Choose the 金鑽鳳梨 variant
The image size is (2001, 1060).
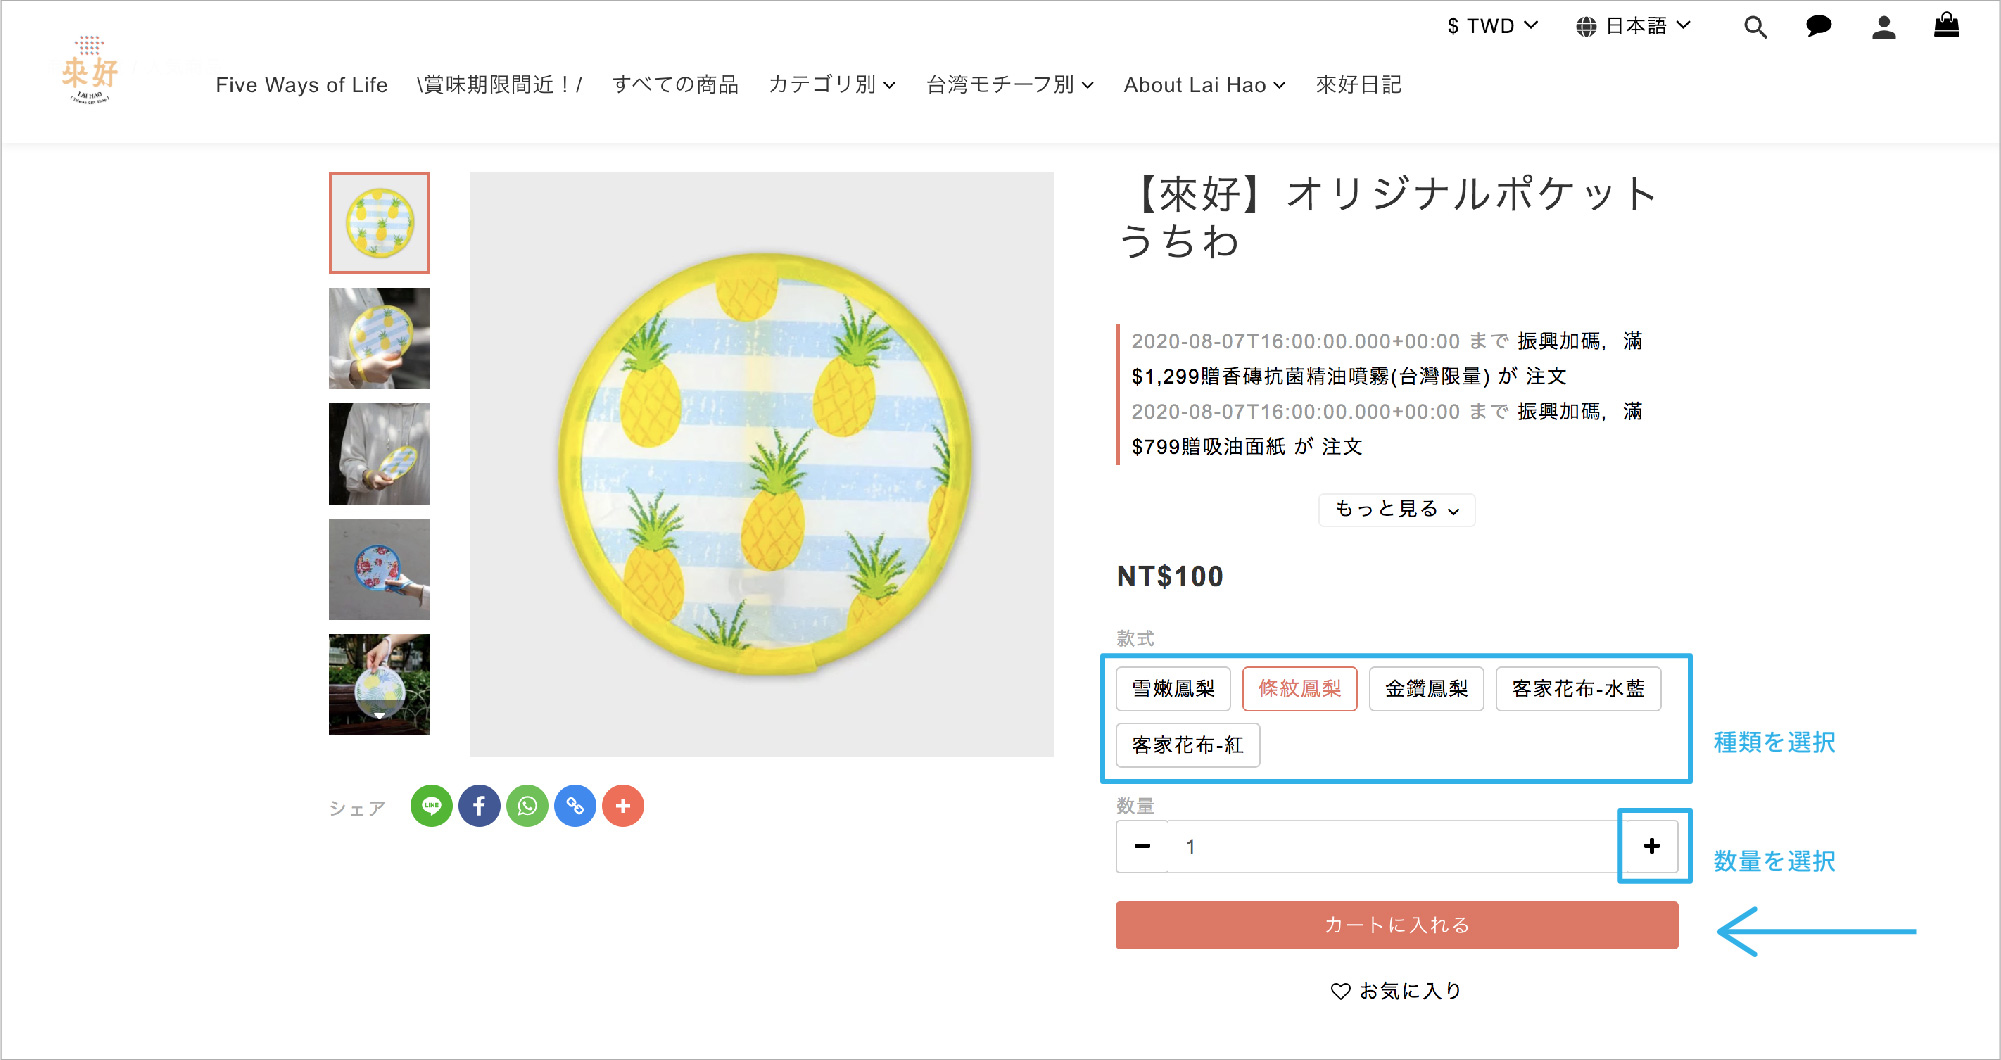tap(1426, 689)
